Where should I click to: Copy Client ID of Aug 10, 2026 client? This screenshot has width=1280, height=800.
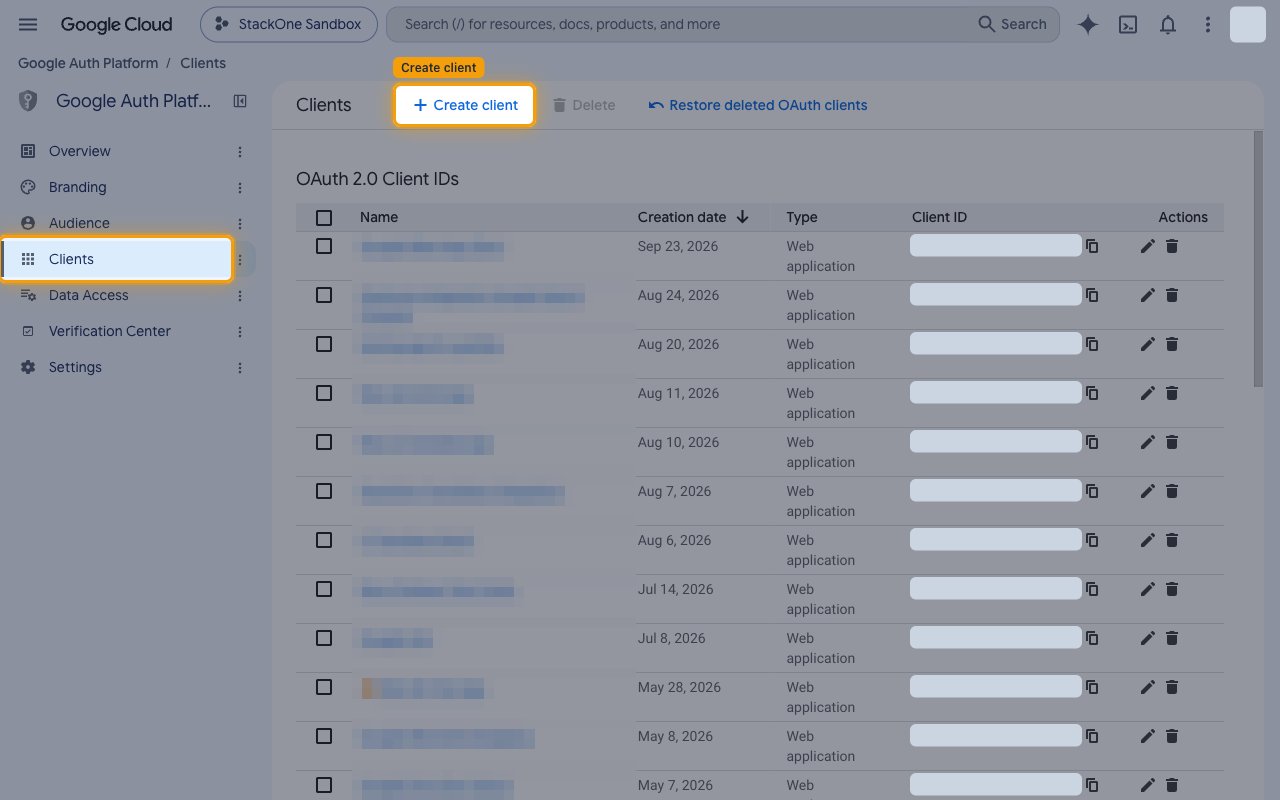click(1092, 442)
